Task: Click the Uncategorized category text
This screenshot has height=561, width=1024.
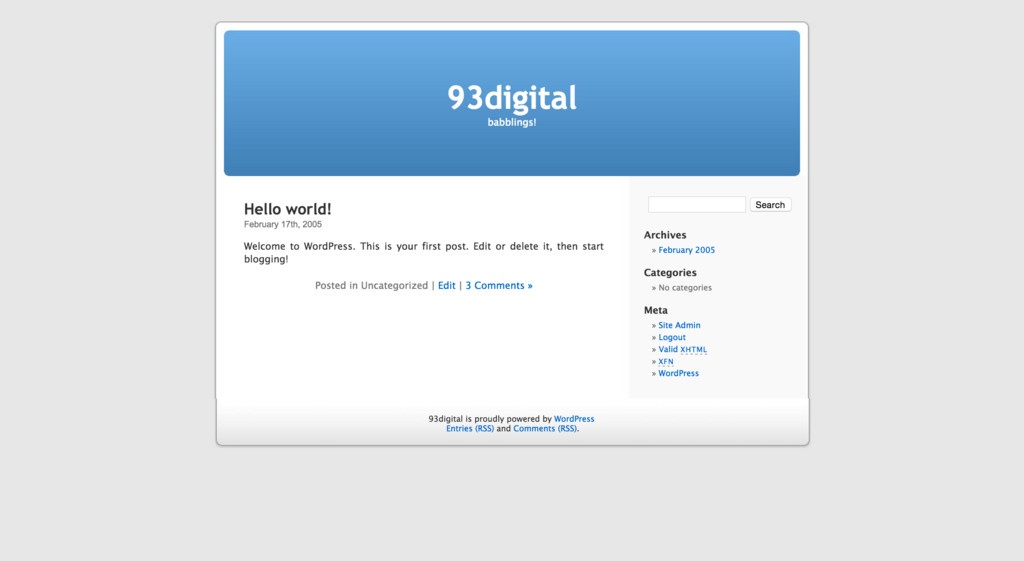Action: tap(394, 286)
